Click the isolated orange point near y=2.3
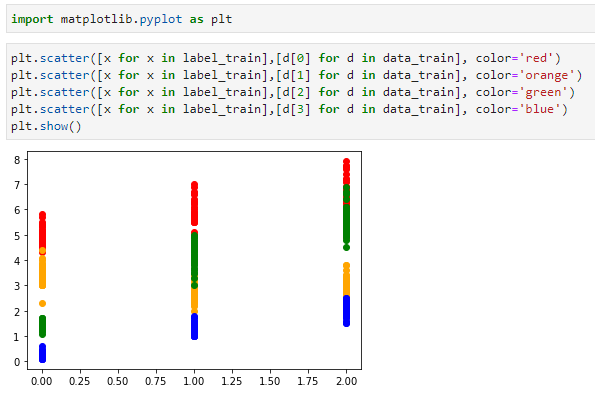The image size is (595, 400). [42, 304]
